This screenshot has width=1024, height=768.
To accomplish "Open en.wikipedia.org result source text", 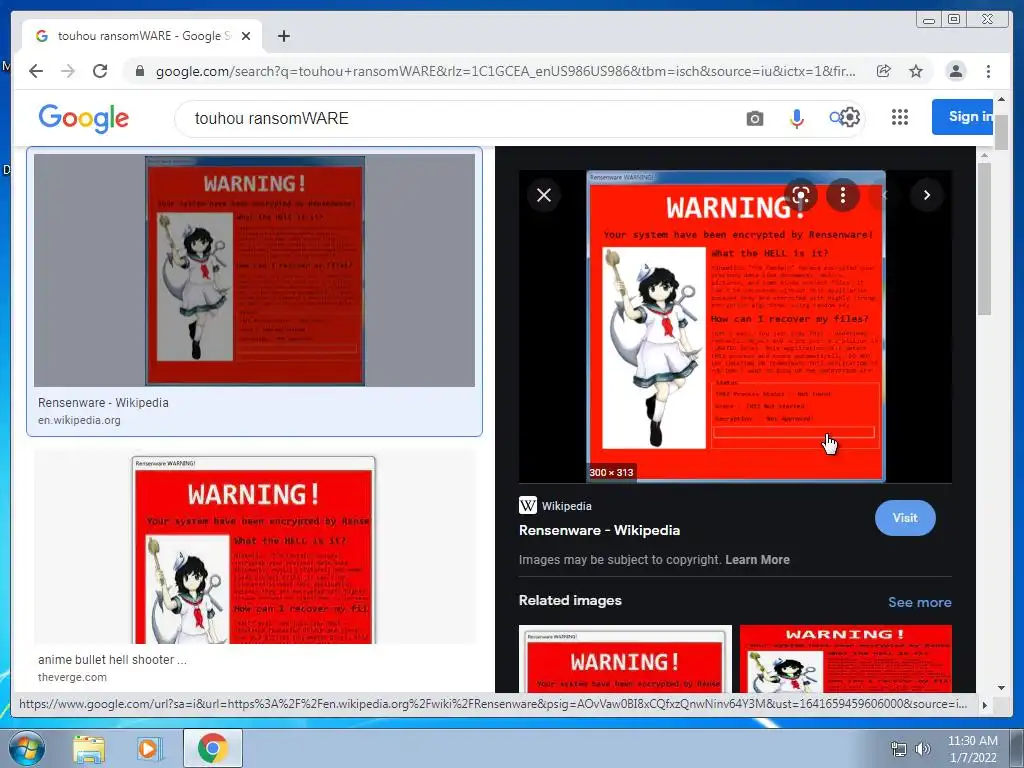I will [79, 421].
